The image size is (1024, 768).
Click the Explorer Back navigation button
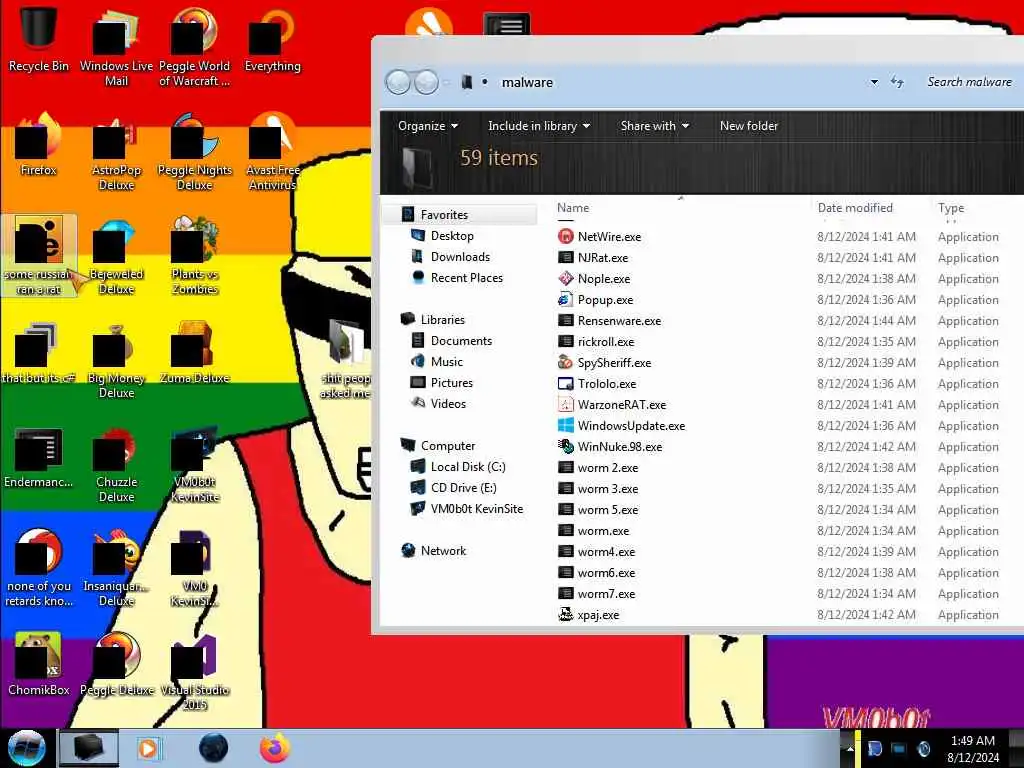point(398,82)
